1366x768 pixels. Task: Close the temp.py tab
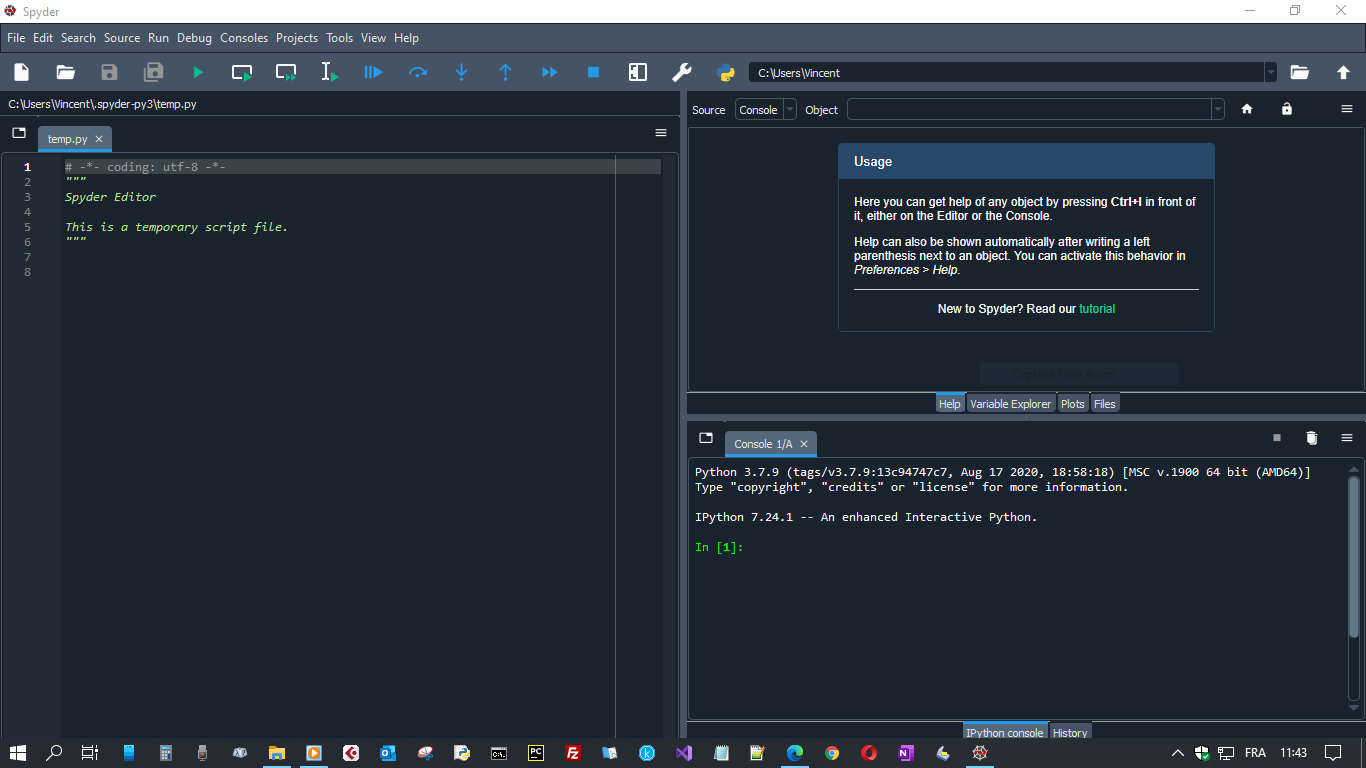pos(99,139)
